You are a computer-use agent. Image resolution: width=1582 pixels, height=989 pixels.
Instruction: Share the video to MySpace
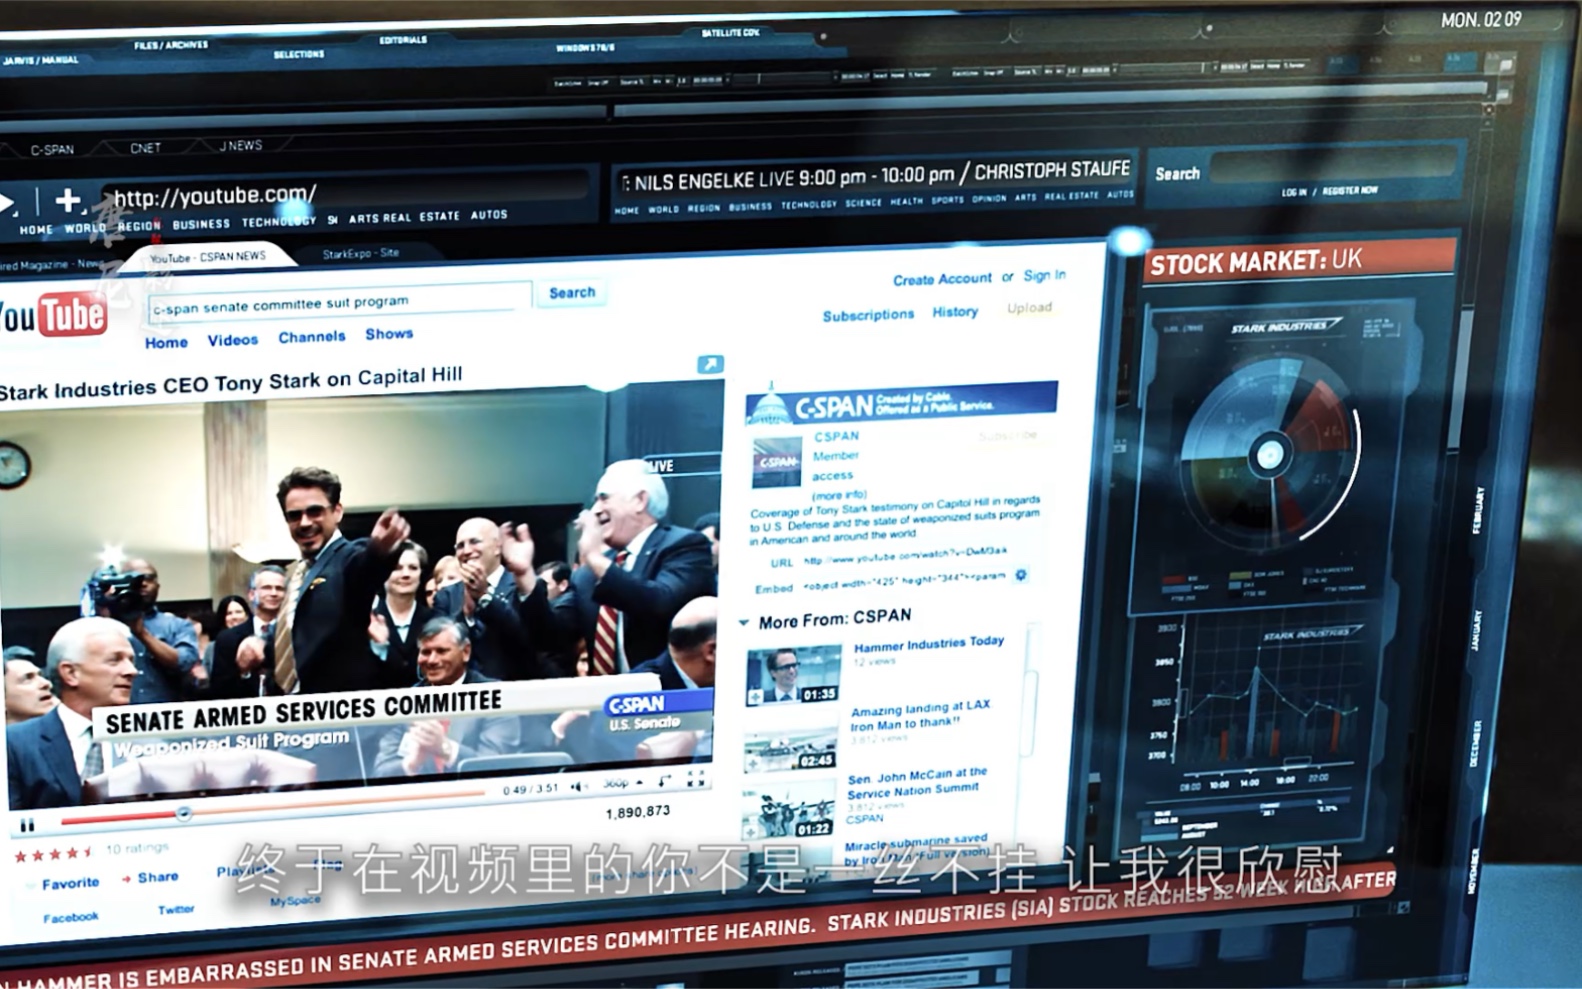295,901
